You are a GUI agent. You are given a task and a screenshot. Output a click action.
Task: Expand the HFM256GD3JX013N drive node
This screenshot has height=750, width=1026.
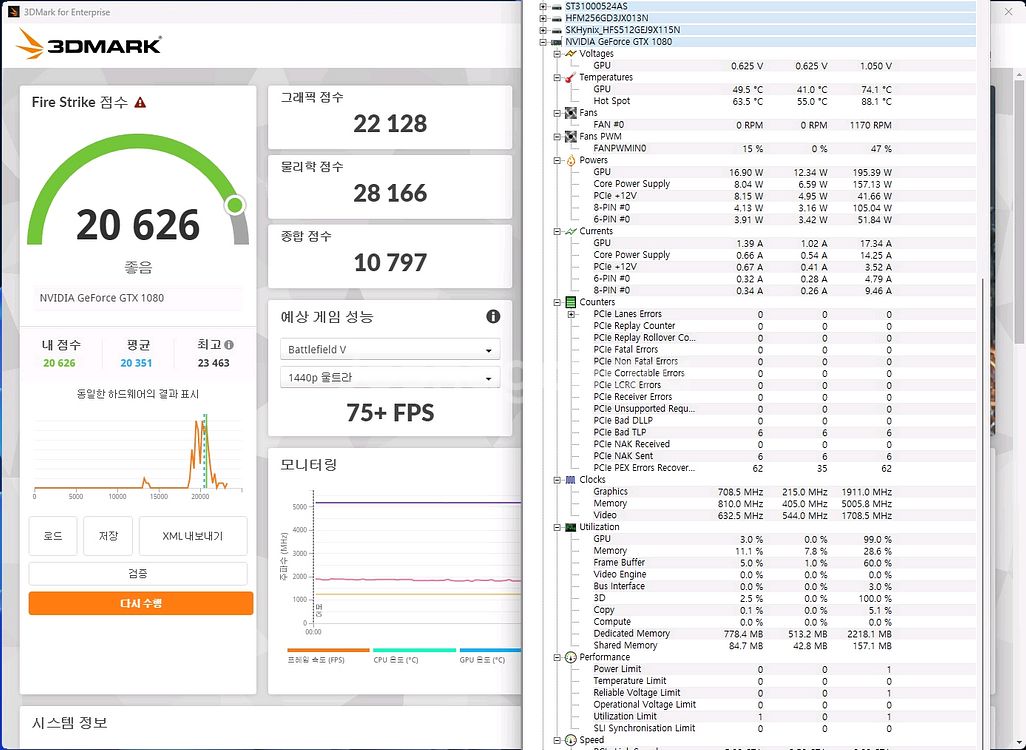[542, 18]
